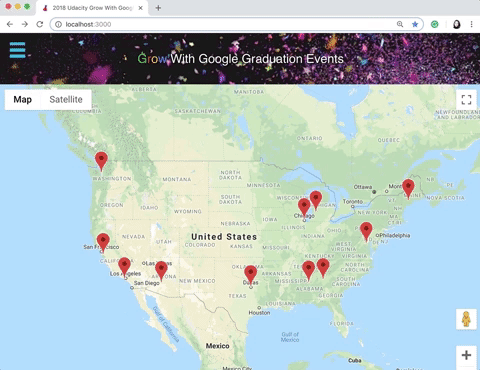This screenshot has height=370, width=480.
Task: Open the hamburger menu in header
Action: click(x=17, y=50)
